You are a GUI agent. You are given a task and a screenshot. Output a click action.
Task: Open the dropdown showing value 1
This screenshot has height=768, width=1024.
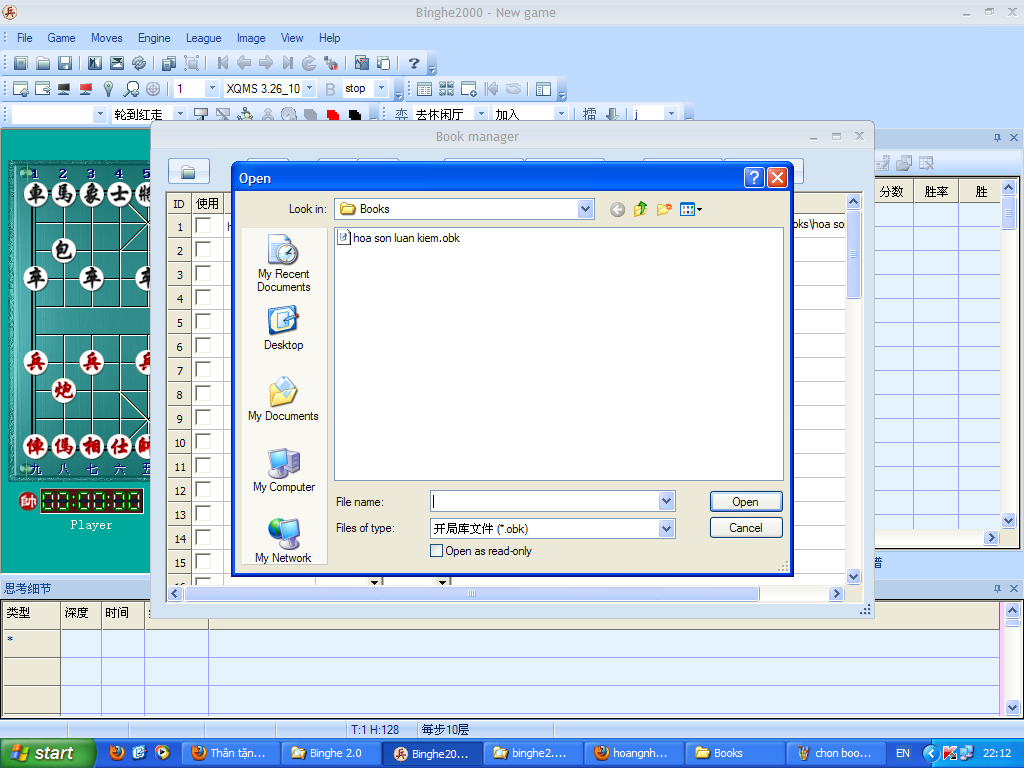(x=212, y=88)
